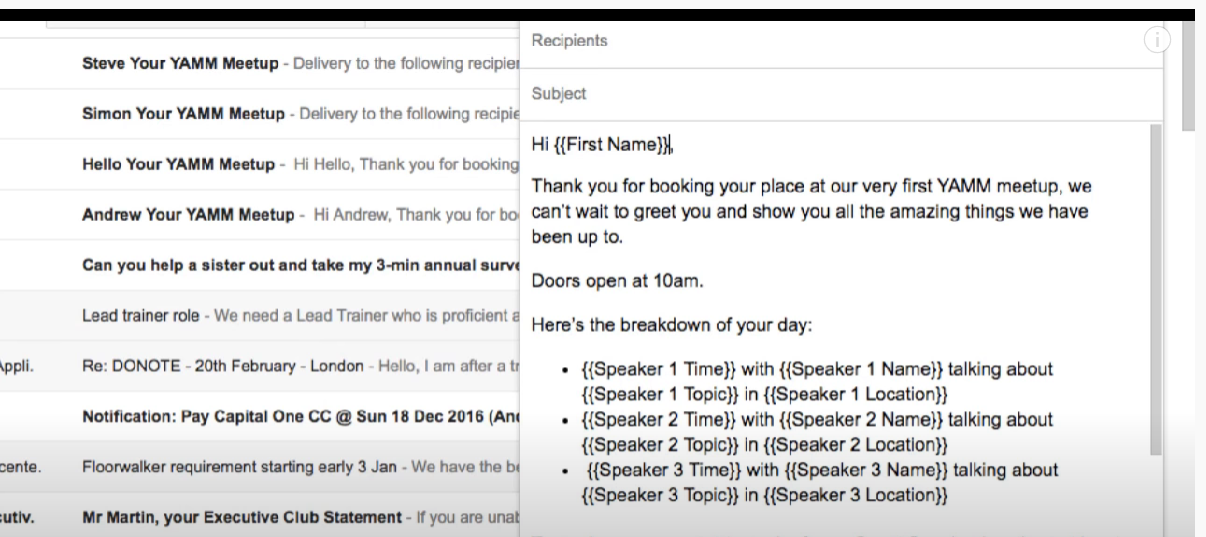Open the Steve Your YAMM Meetup email
Viewport: 1206px width, 537px height.
(x=300, y=64)
